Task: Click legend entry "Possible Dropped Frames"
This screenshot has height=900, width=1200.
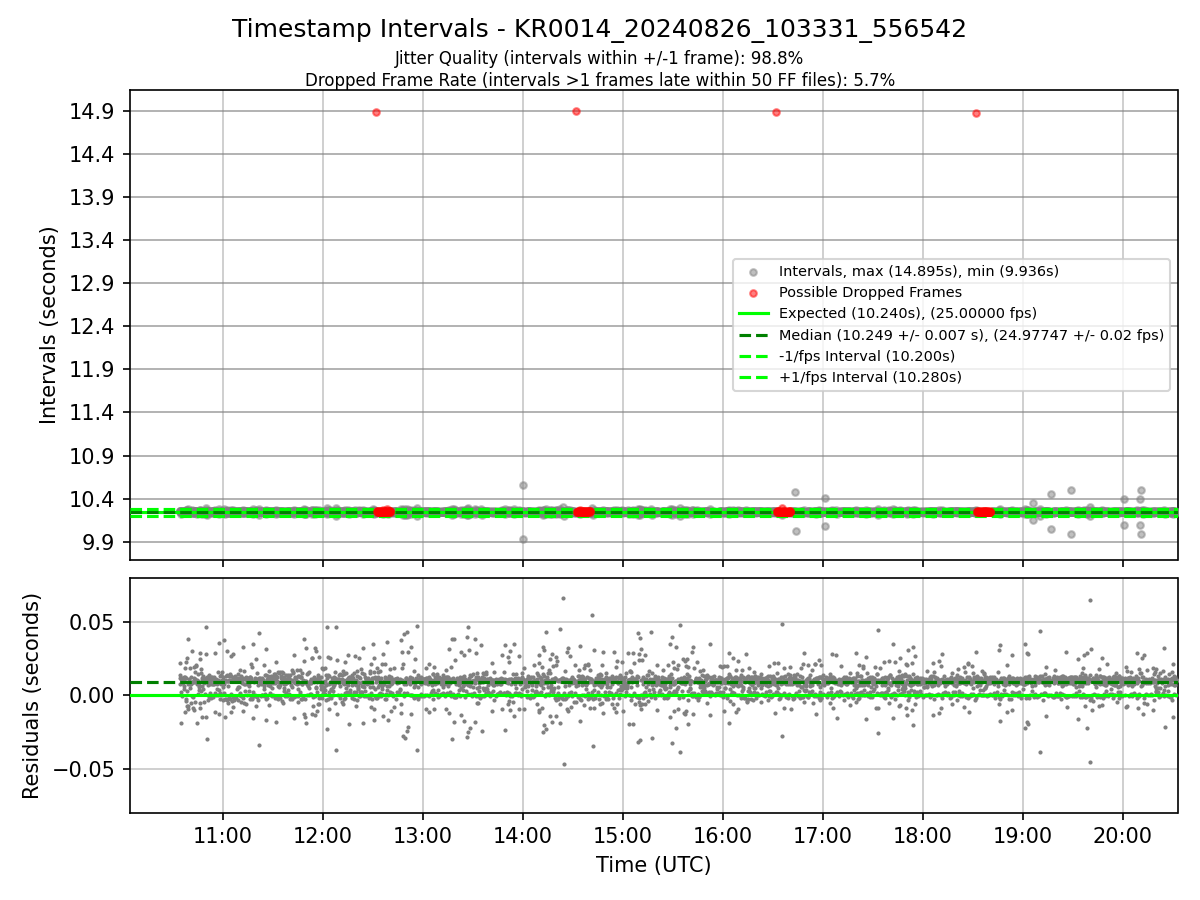Action: [870, 292]
